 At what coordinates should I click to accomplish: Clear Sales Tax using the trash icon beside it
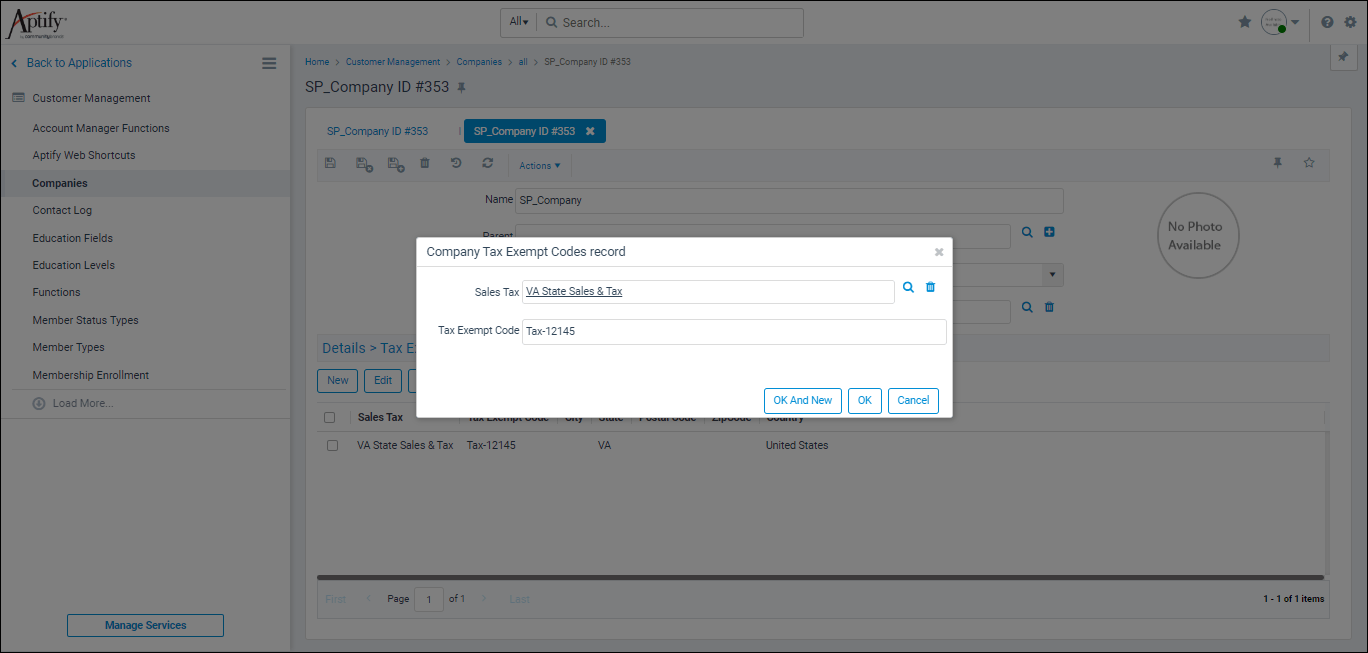(930, 287)
